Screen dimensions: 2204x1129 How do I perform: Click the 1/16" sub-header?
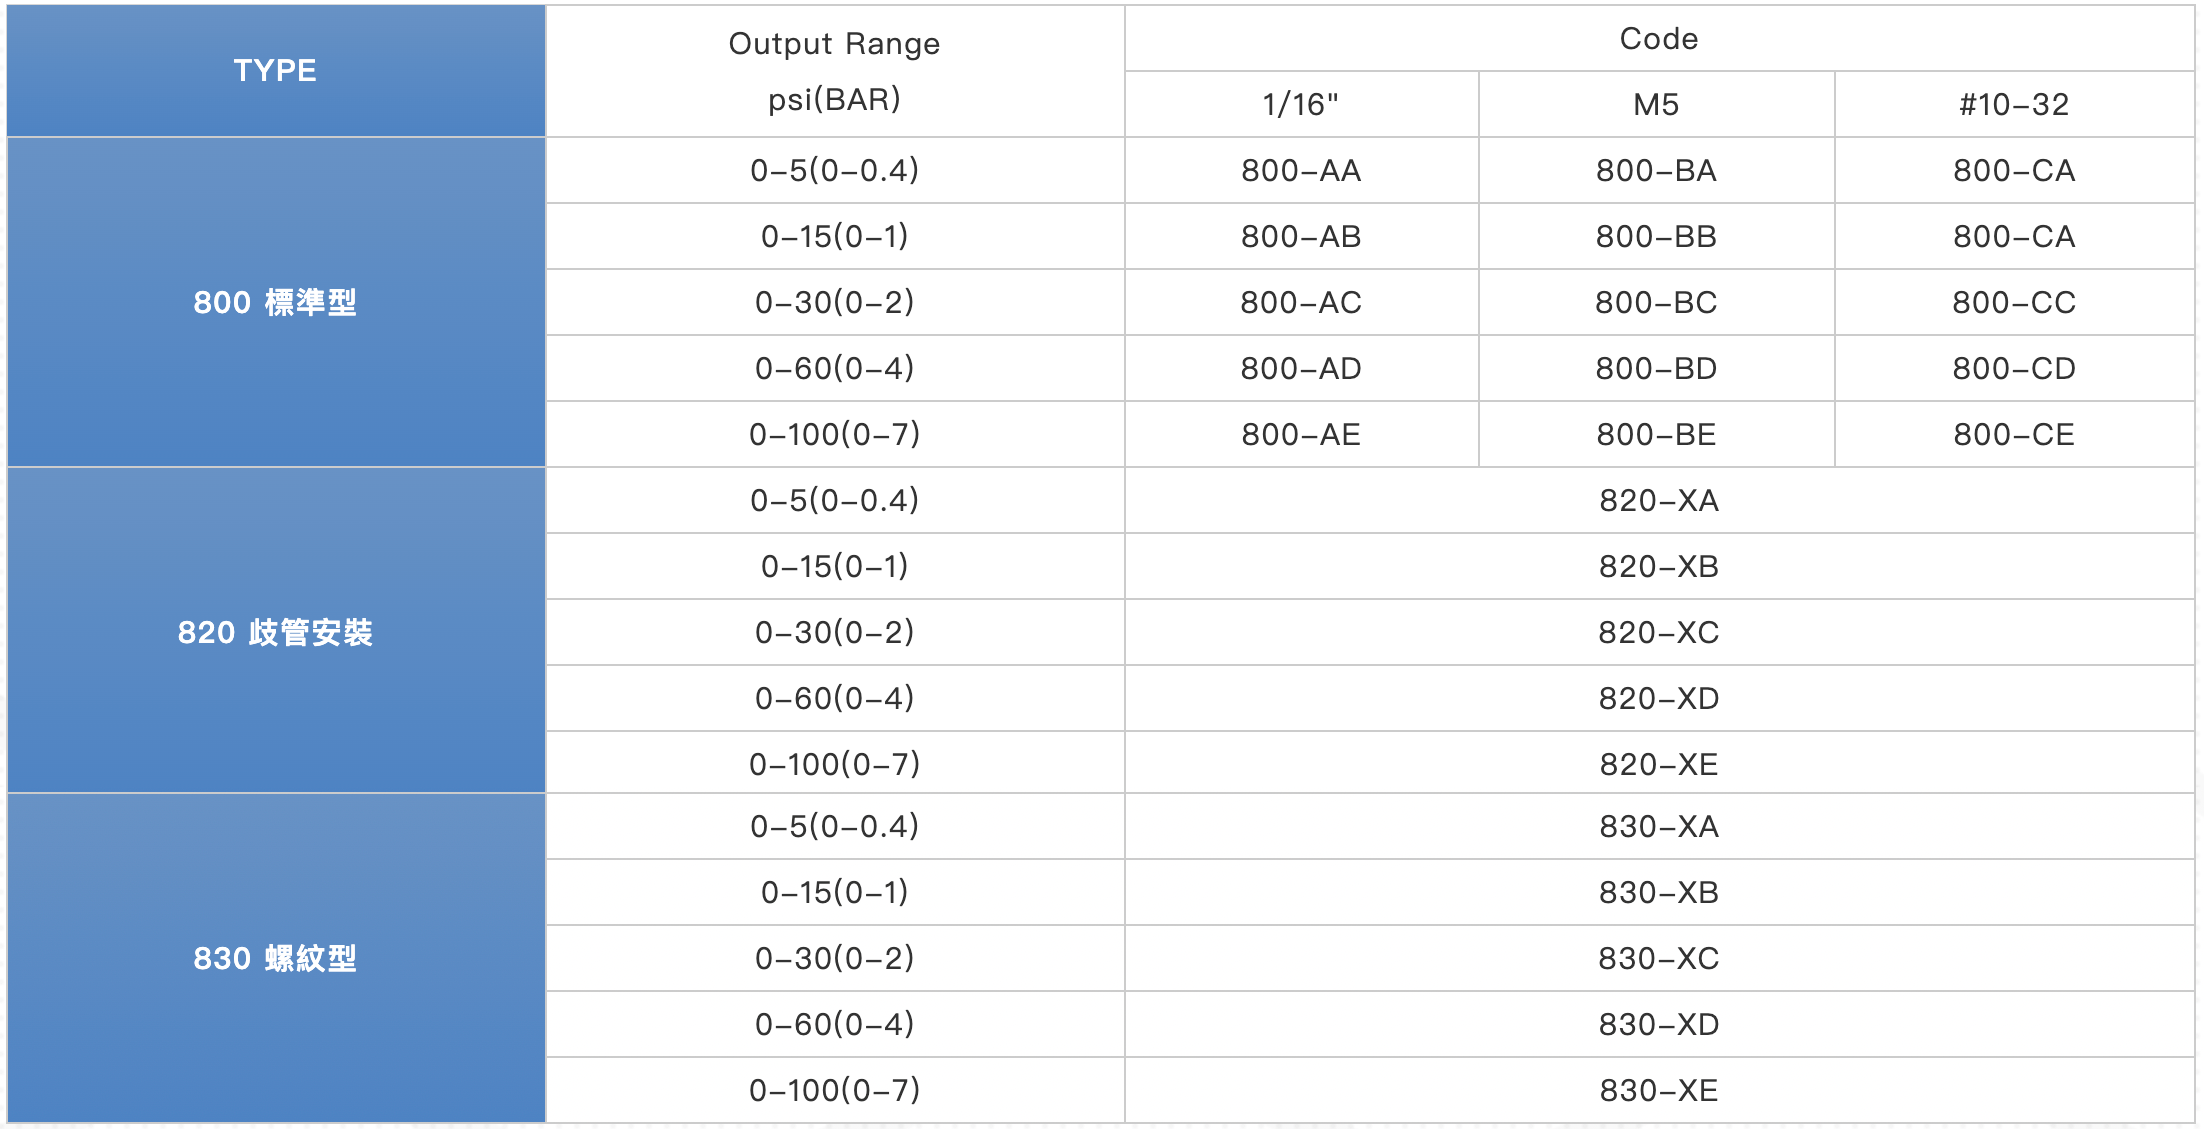1301,104
